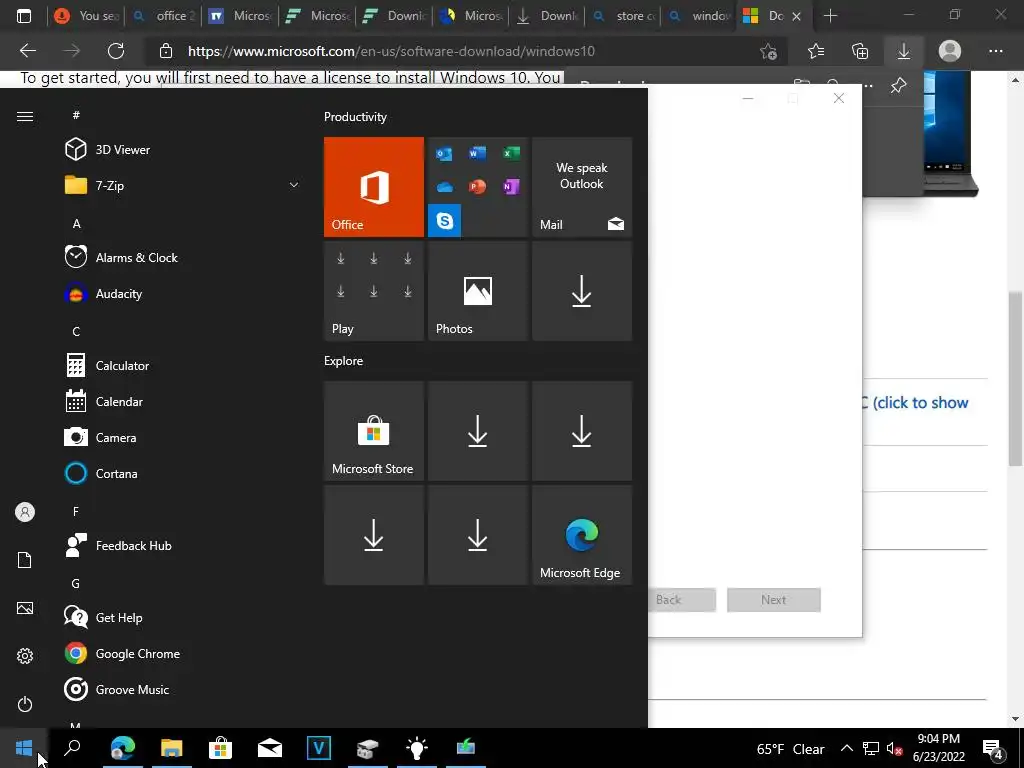Open Edge profile avatar
The image size is (1024, 768).
click(x=950, y=51)
